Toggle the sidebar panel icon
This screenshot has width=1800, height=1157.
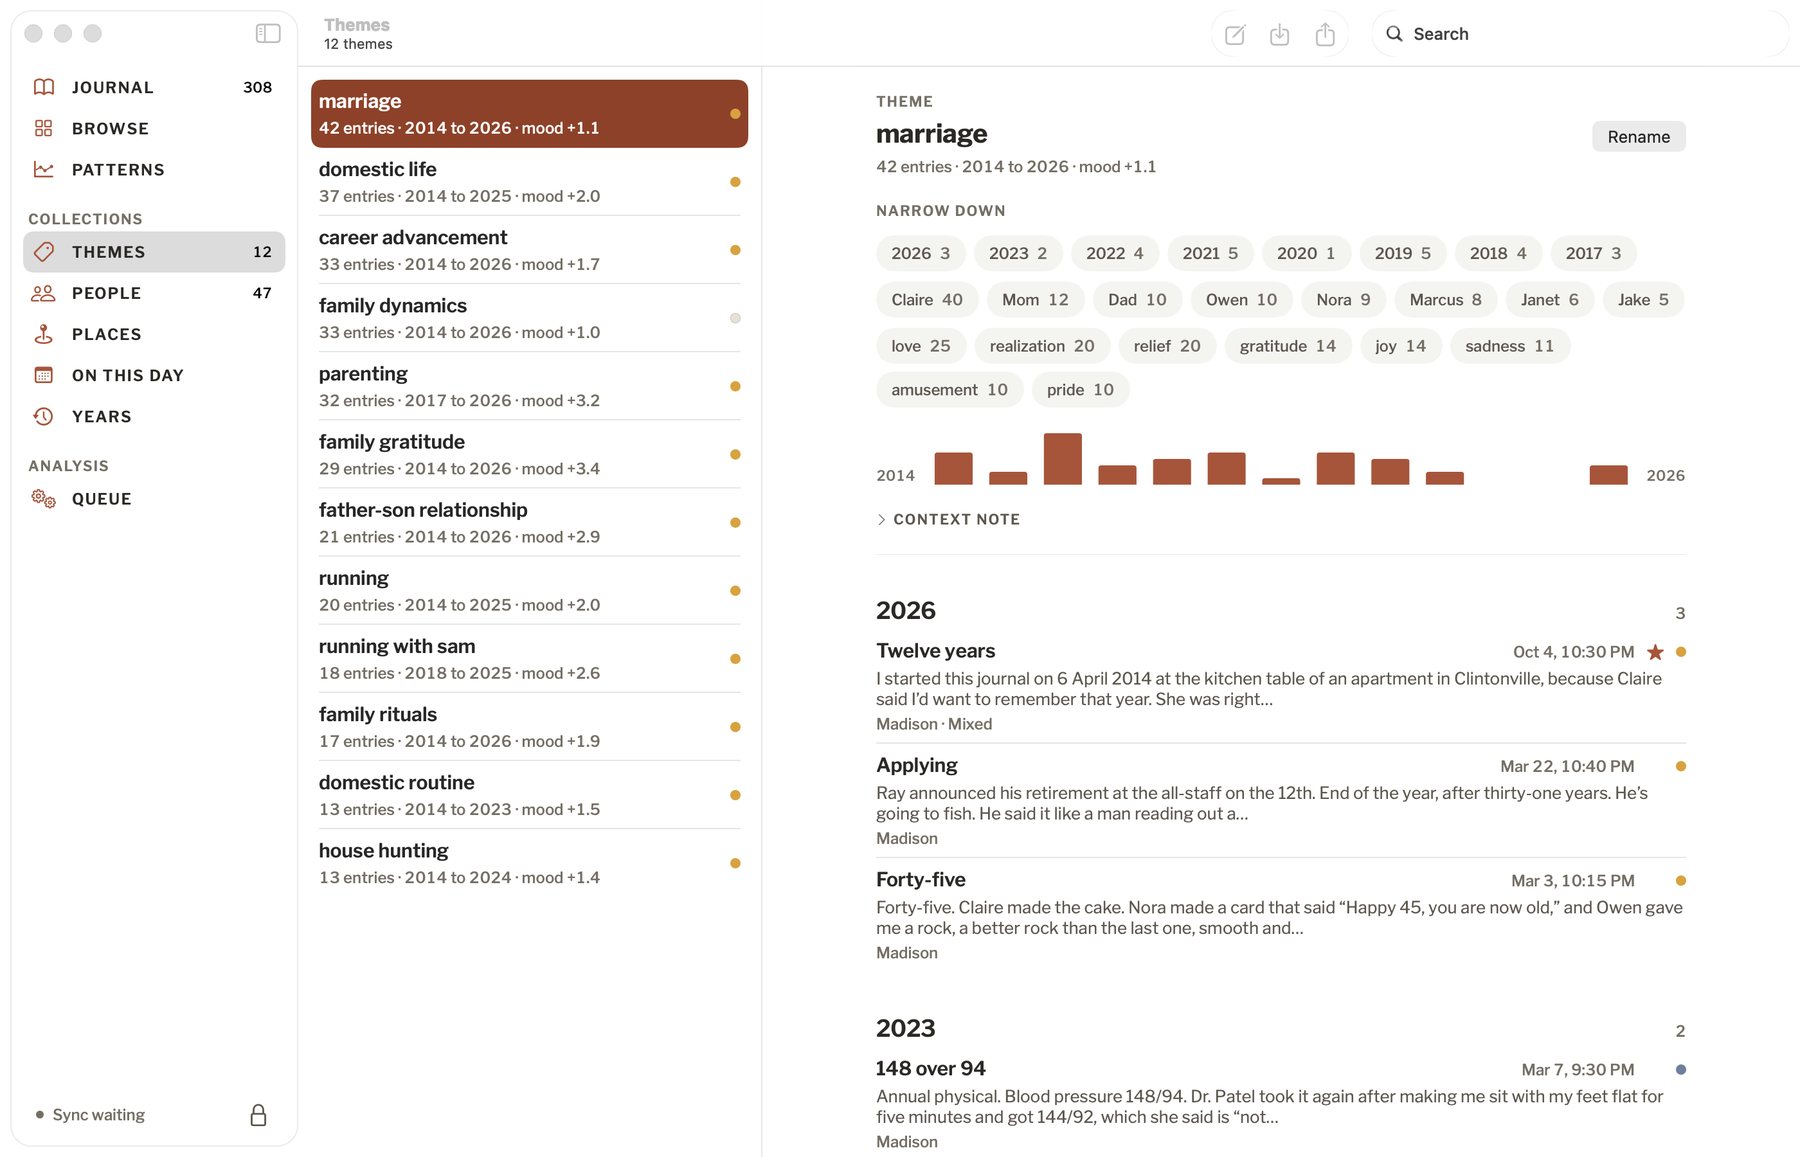268,34
